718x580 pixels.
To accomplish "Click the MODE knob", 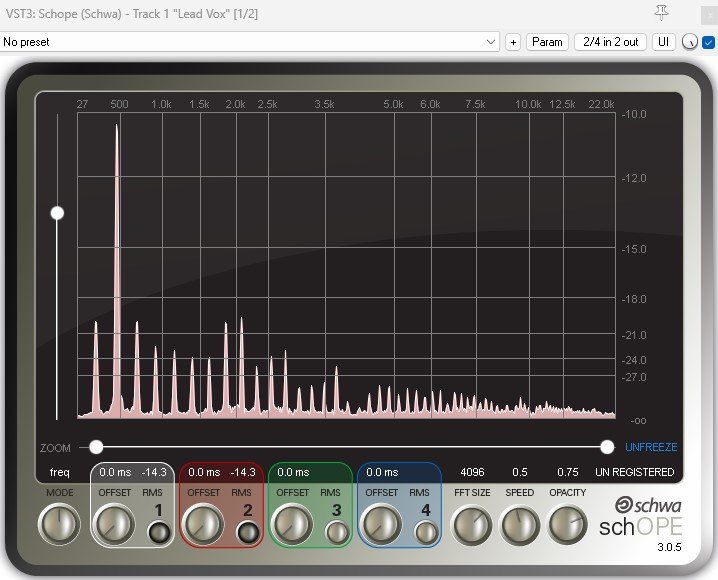I will click(x=59, y=523).
